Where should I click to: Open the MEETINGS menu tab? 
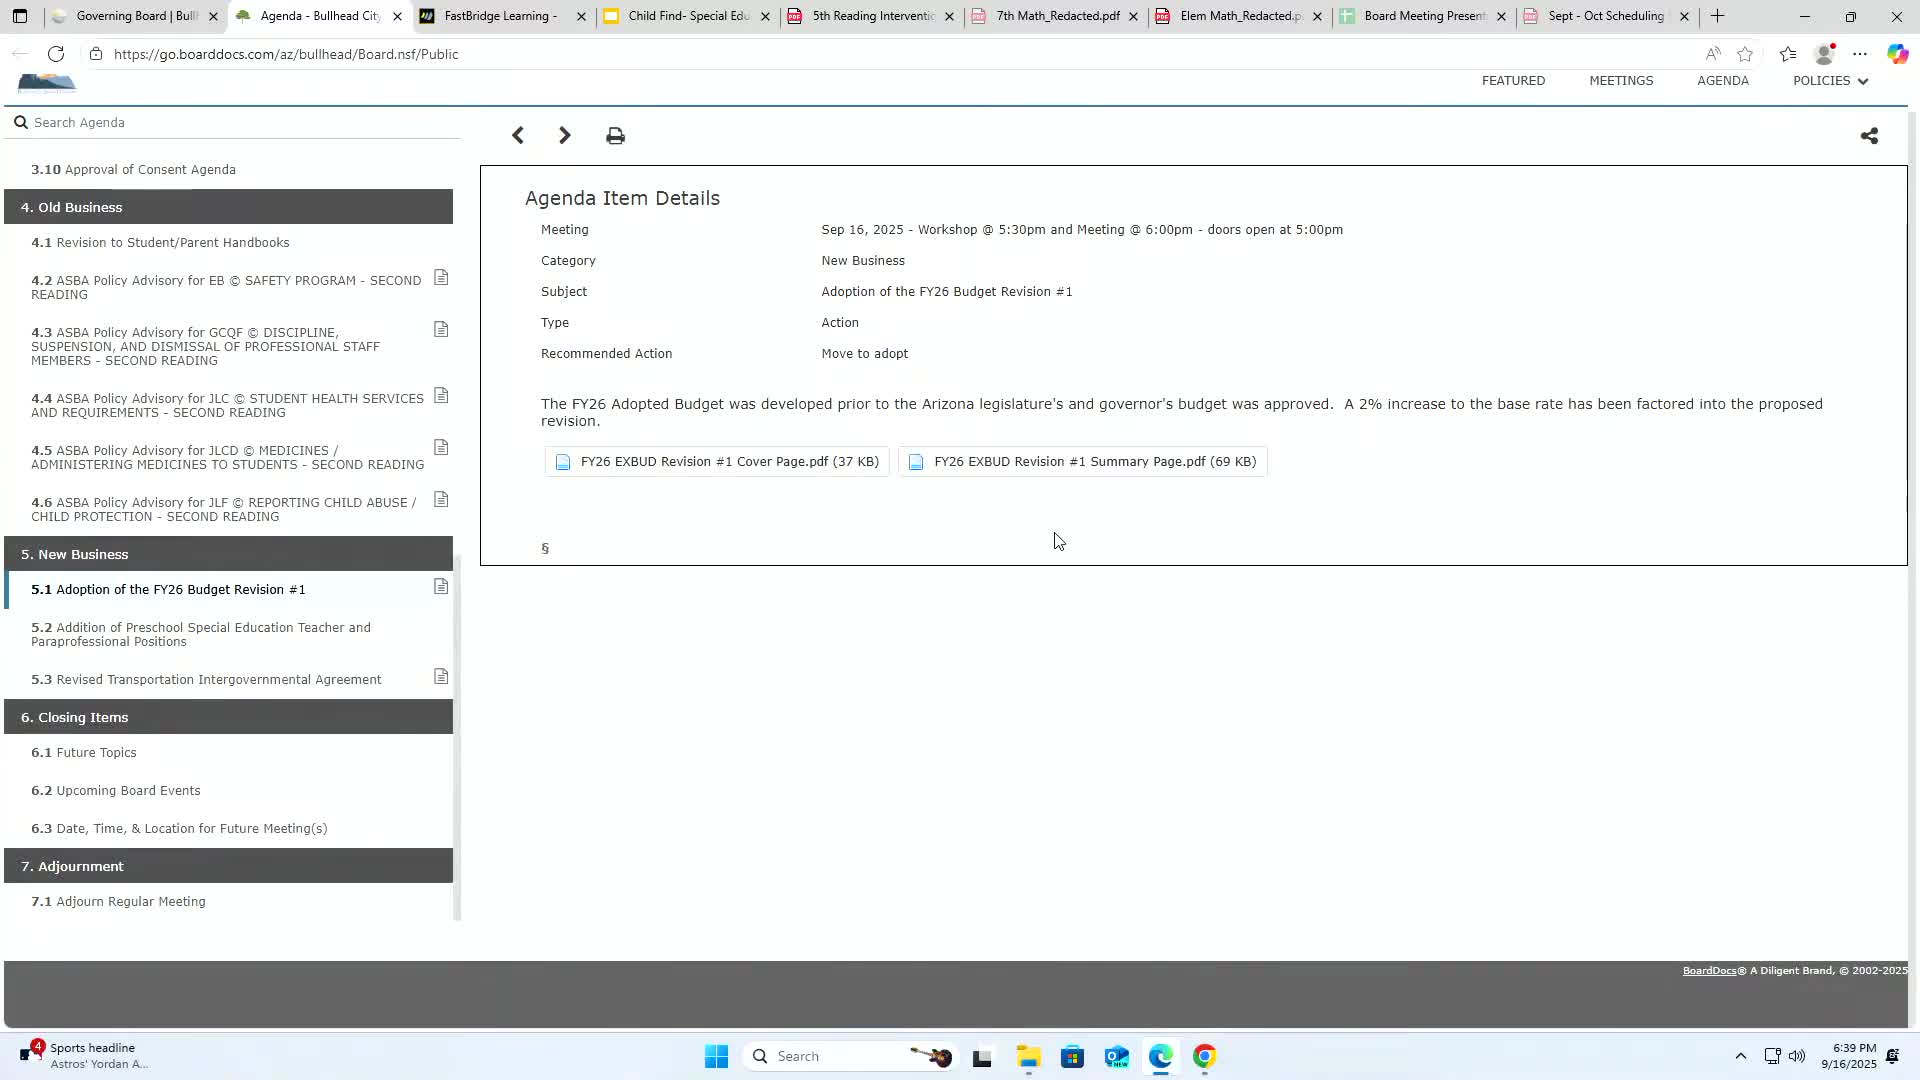click(1621, 81)
